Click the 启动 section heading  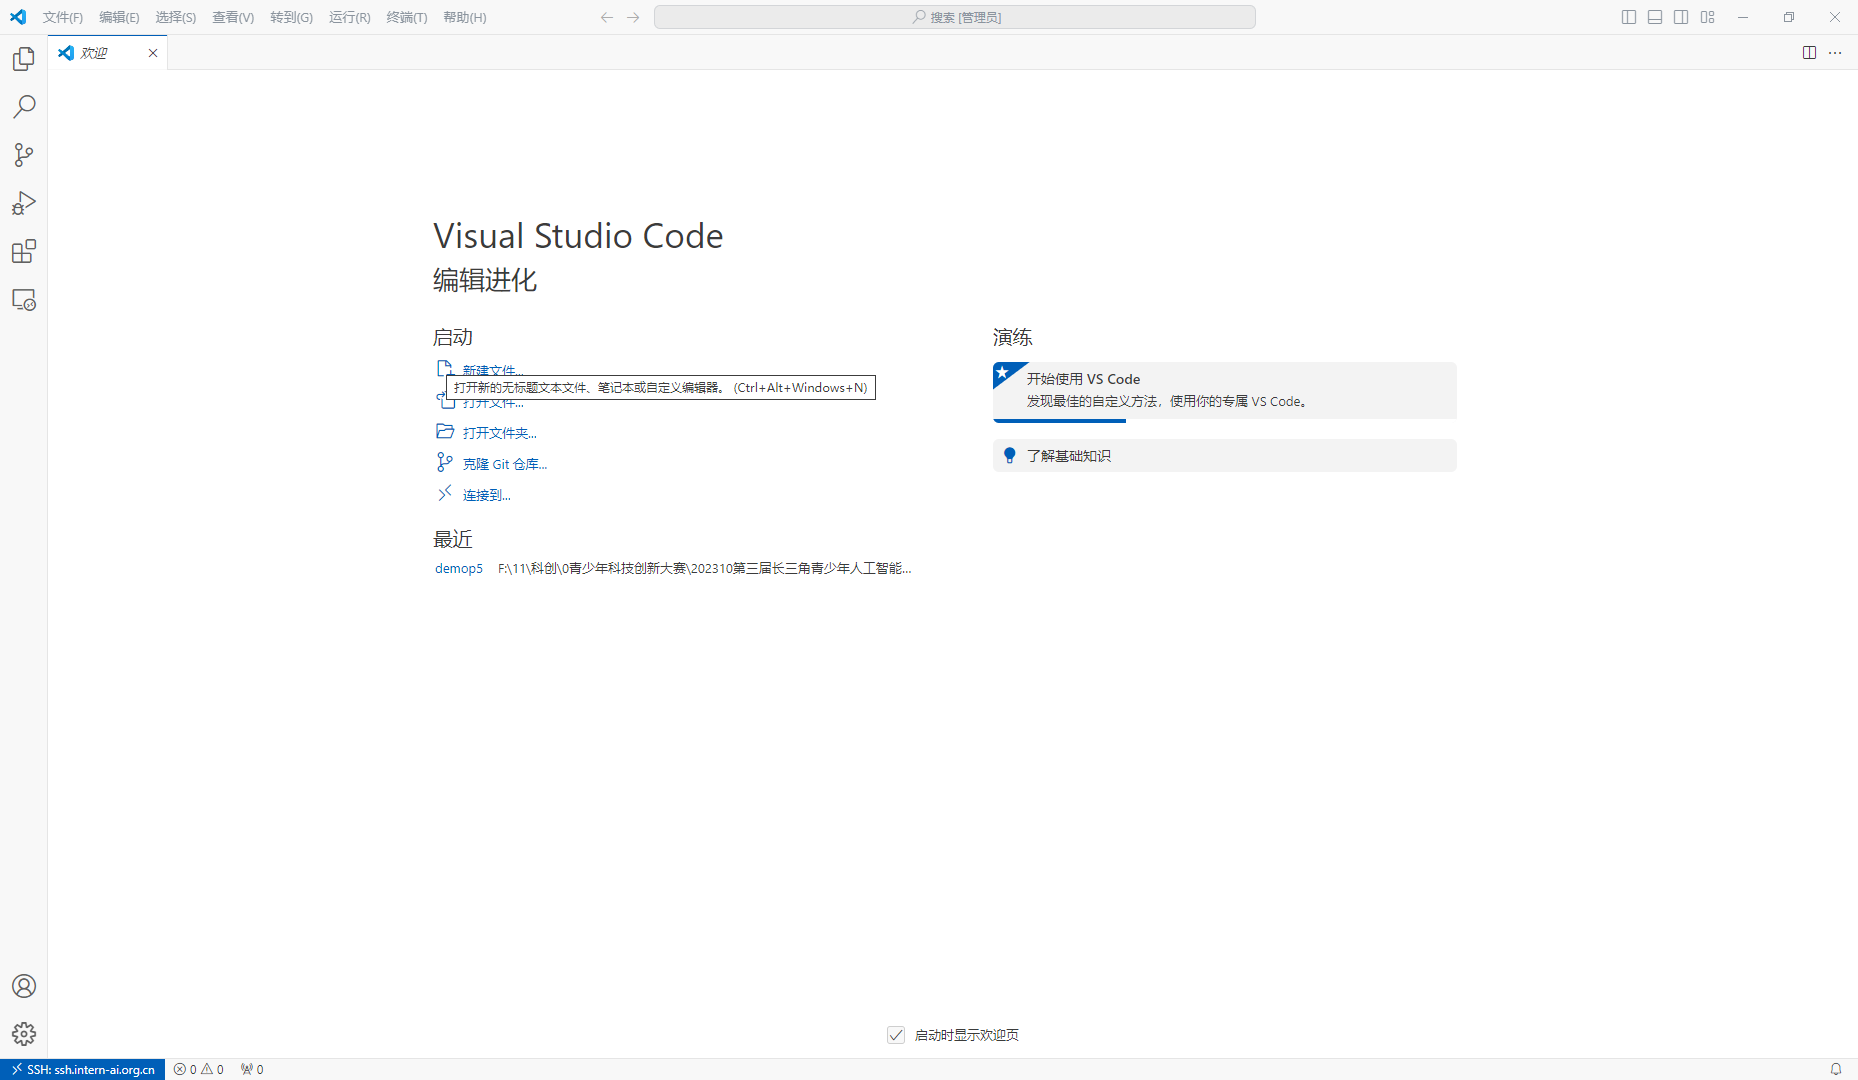453,337
